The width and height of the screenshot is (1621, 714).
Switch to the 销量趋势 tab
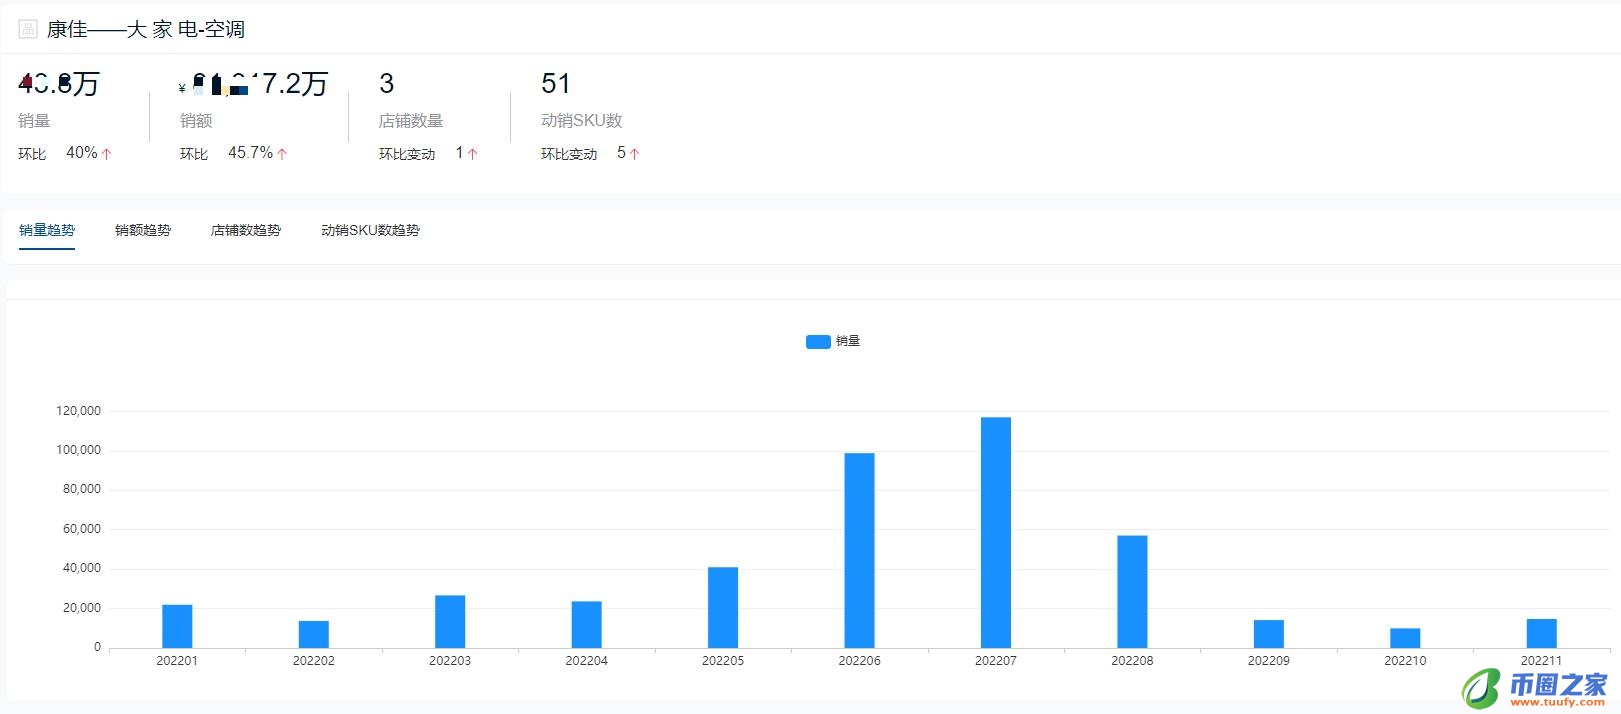tap(47, 230)
